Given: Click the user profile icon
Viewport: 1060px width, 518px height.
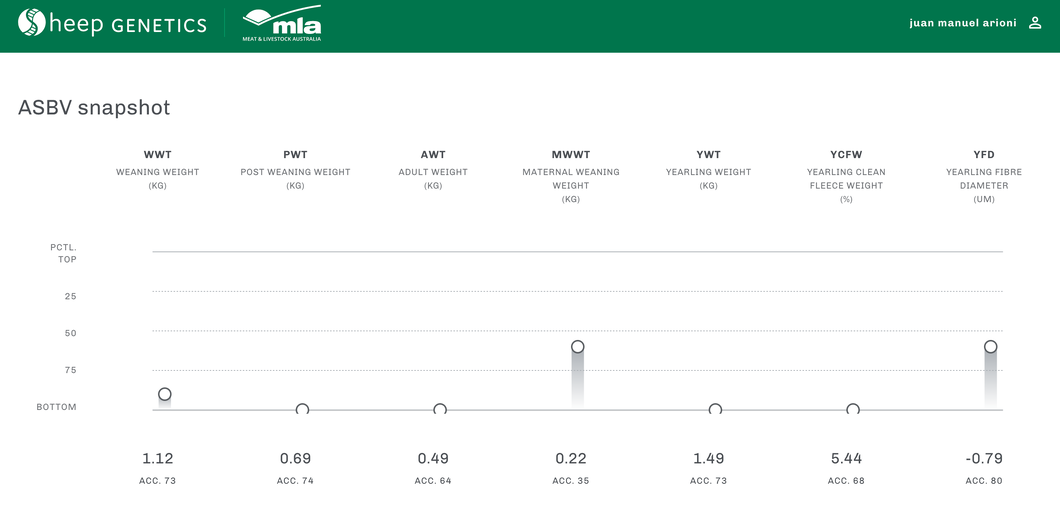Looking at the screenshot, I should [x=1035, y=23].
